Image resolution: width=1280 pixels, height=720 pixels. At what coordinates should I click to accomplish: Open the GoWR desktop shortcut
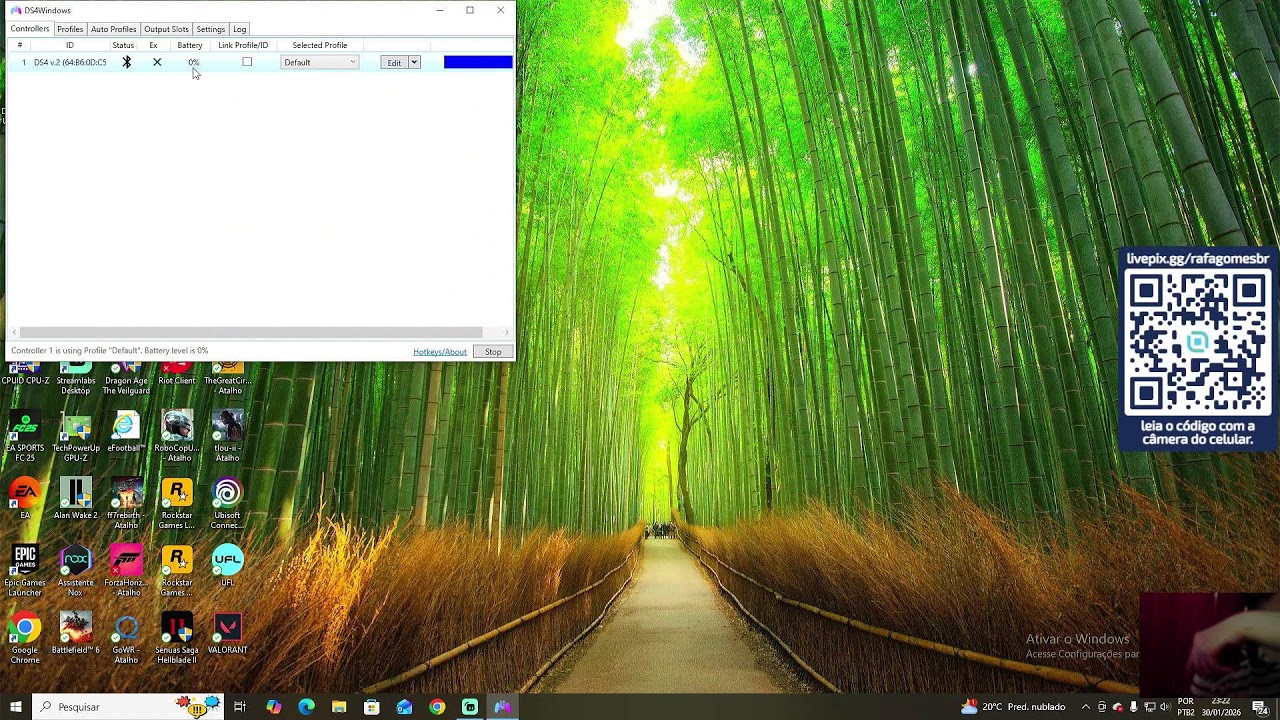pos(126,638)
